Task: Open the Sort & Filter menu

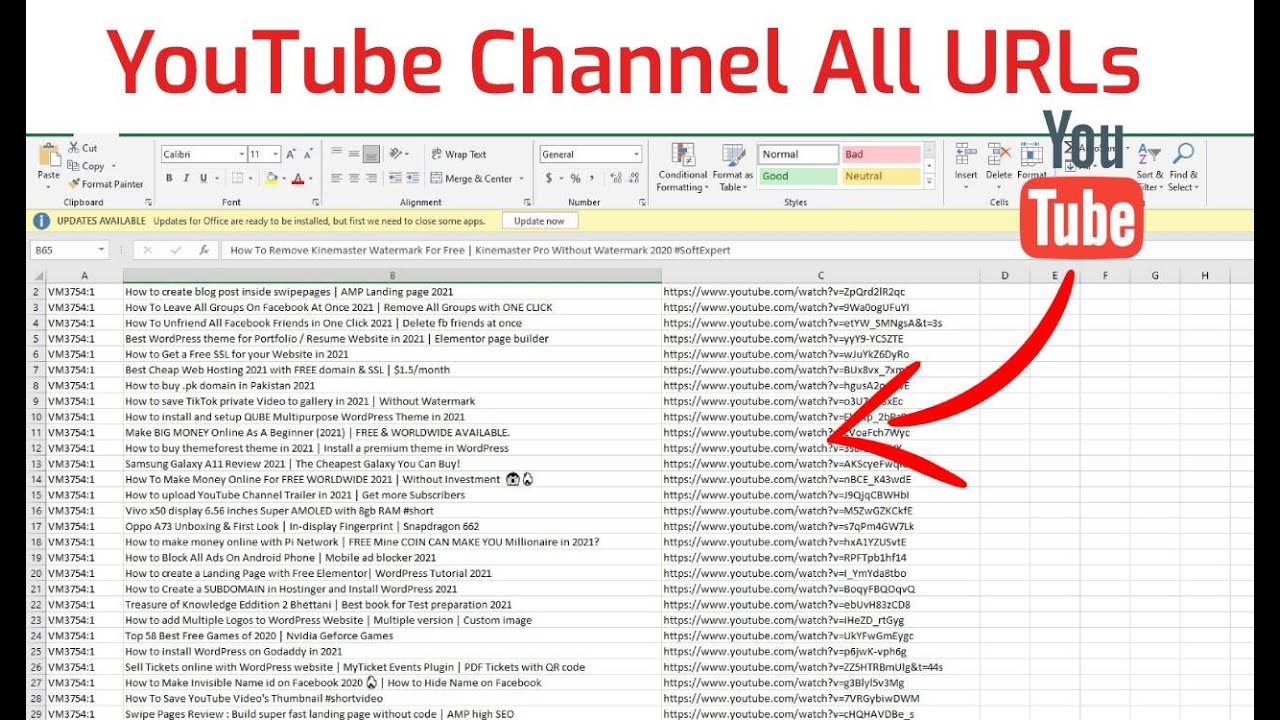Action: [x=1150, y=167]
